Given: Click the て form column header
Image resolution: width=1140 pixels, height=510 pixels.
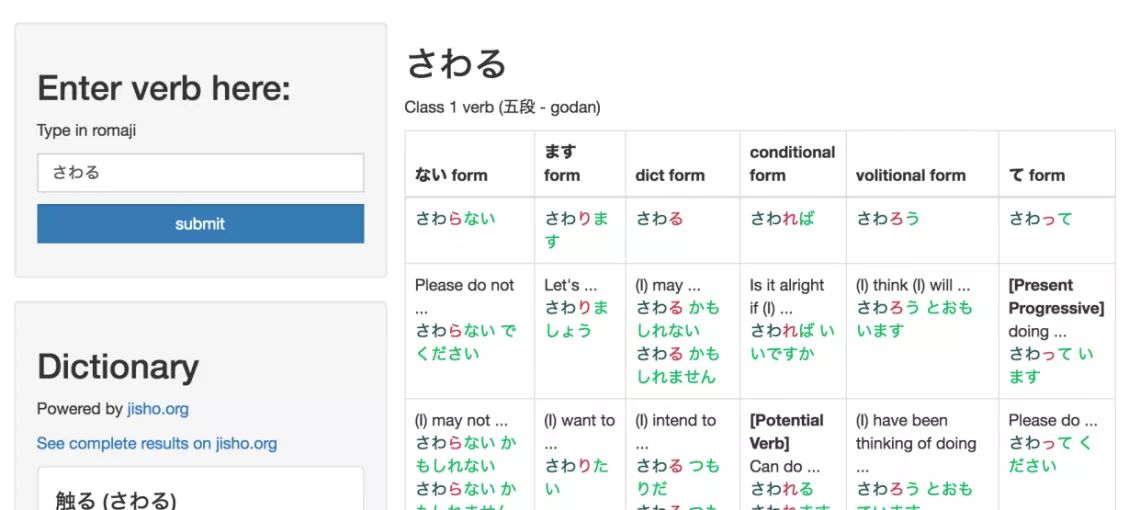Looking at the screenshot, I should [x=1036, y=175].
